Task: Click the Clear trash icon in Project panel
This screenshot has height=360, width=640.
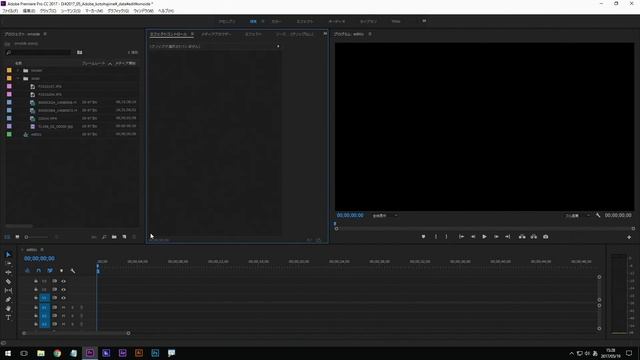Action: (134, 237)
